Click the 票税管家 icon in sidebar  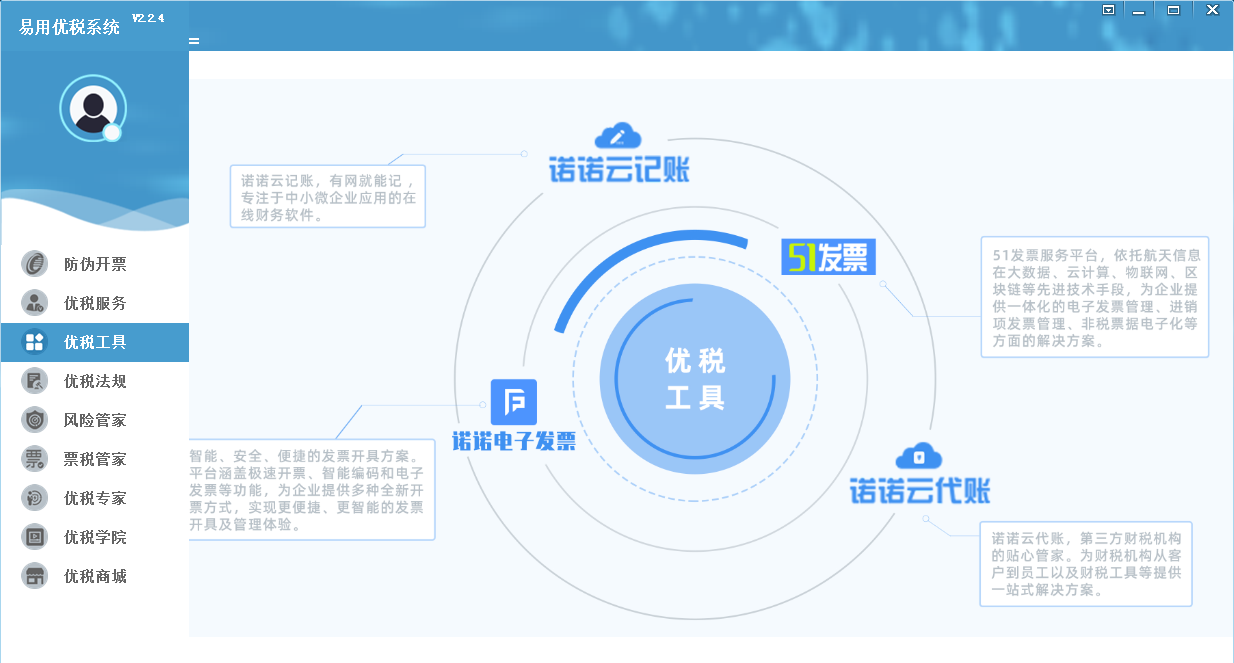(35, 459)
